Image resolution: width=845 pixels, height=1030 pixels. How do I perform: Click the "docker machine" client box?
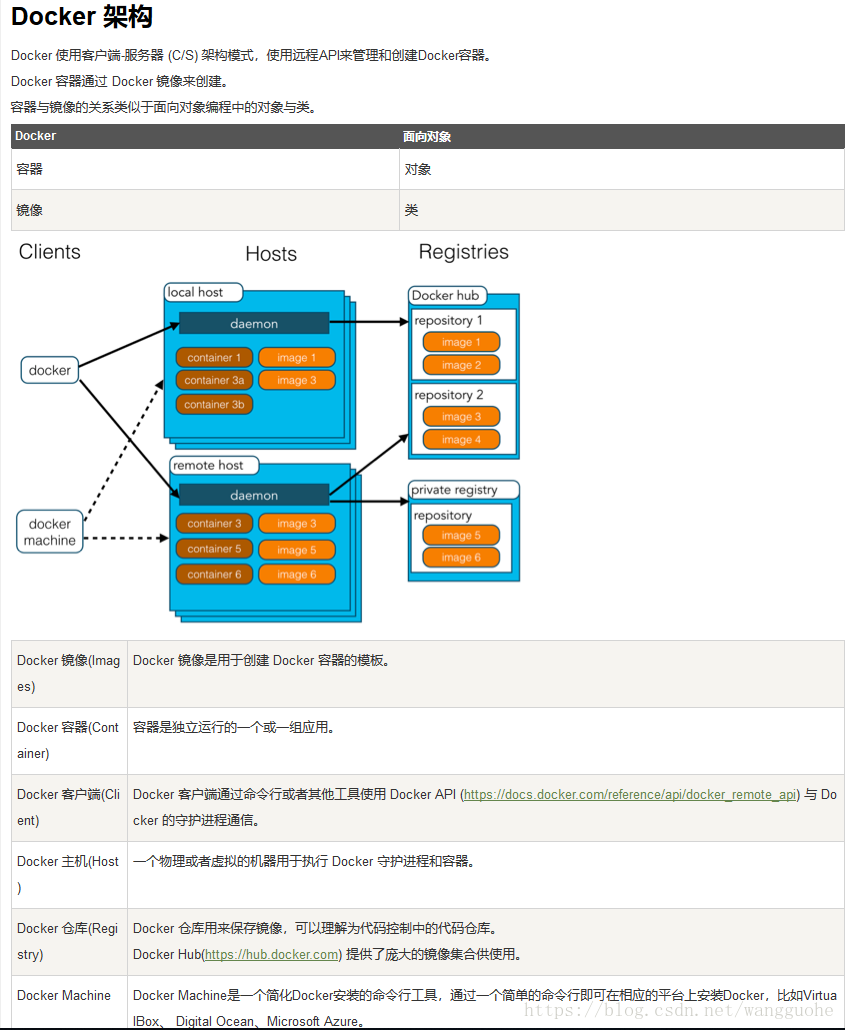tap(50, 532)
